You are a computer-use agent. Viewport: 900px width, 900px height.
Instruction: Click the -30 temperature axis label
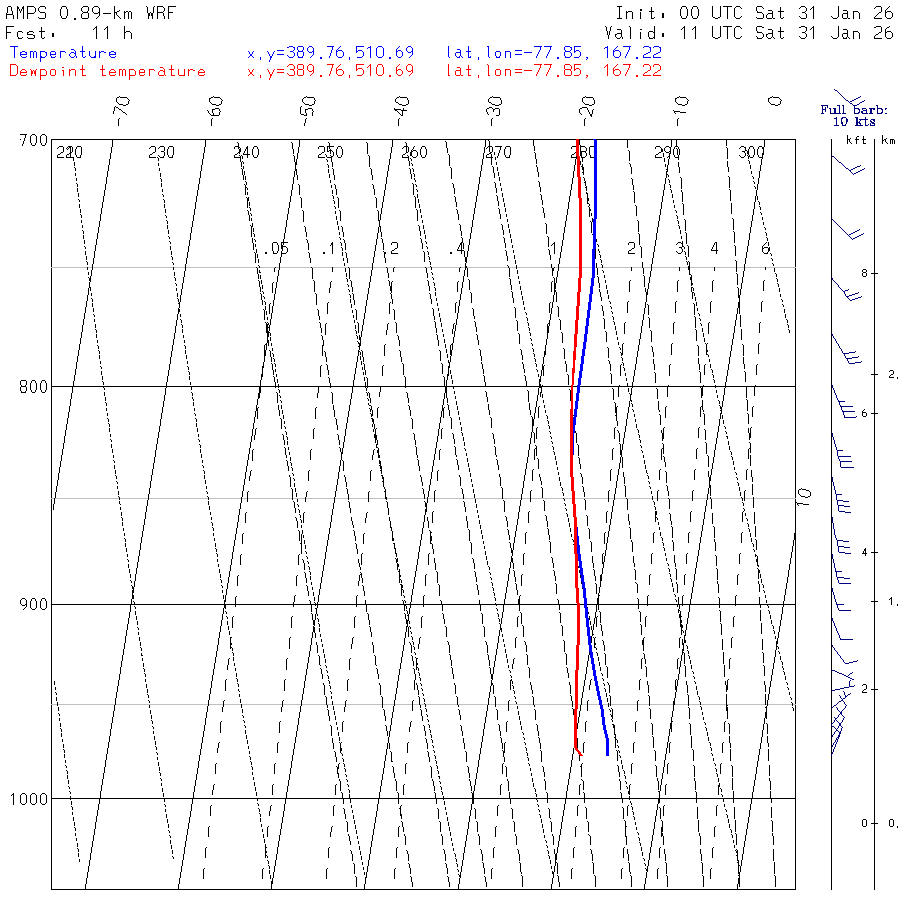pos(494,111)
